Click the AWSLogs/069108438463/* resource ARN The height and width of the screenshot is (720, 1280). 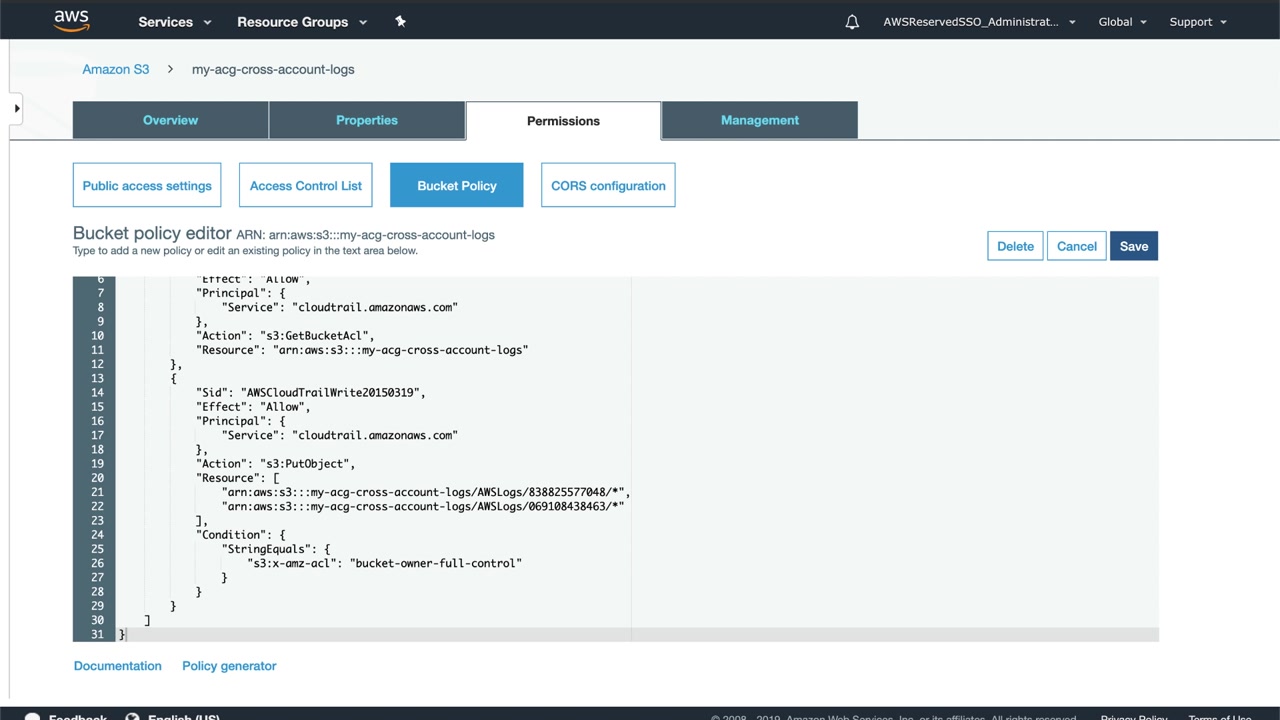click(x=423, y=506)
